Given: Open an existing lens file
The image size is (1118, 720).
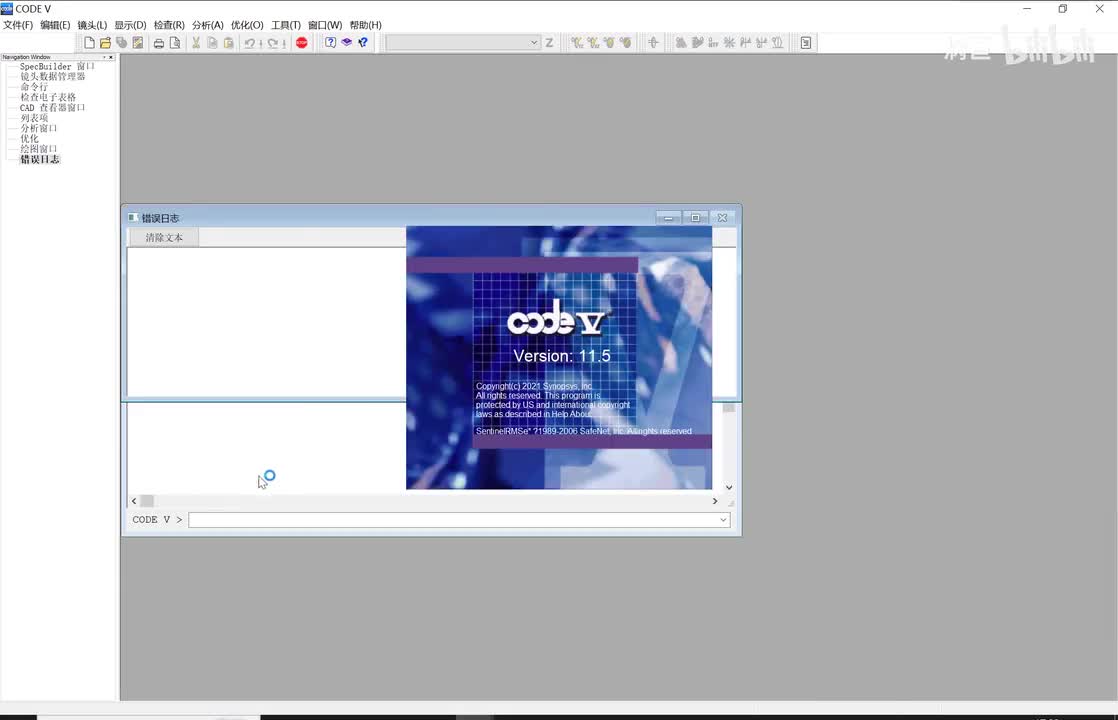Looking at the screenshot, I should pos(106,43).
